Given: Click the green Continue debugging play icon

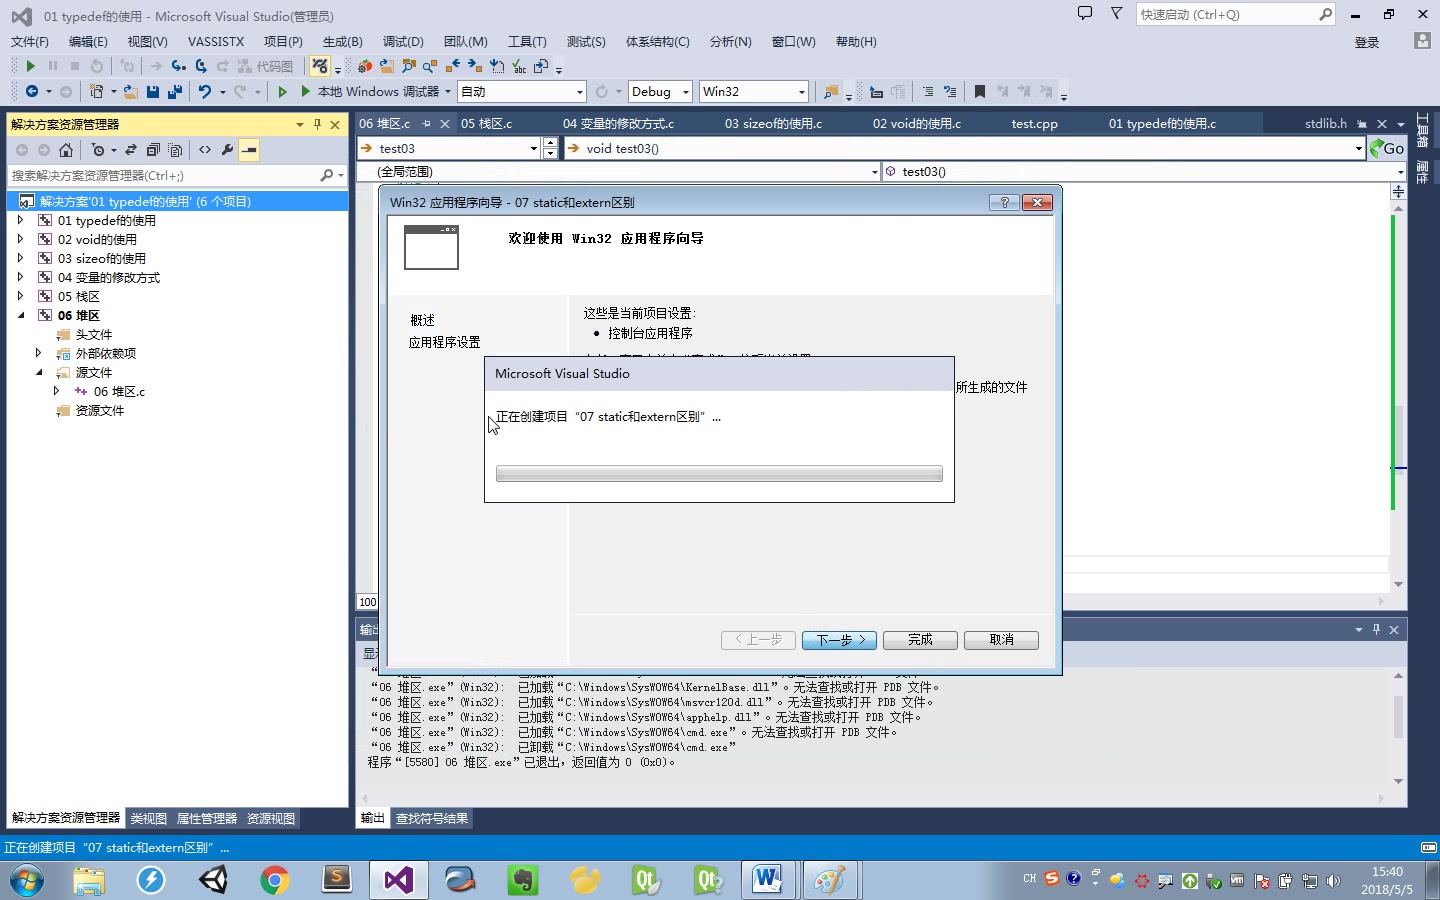Looking at the screenshot, I should coord(30,66).
